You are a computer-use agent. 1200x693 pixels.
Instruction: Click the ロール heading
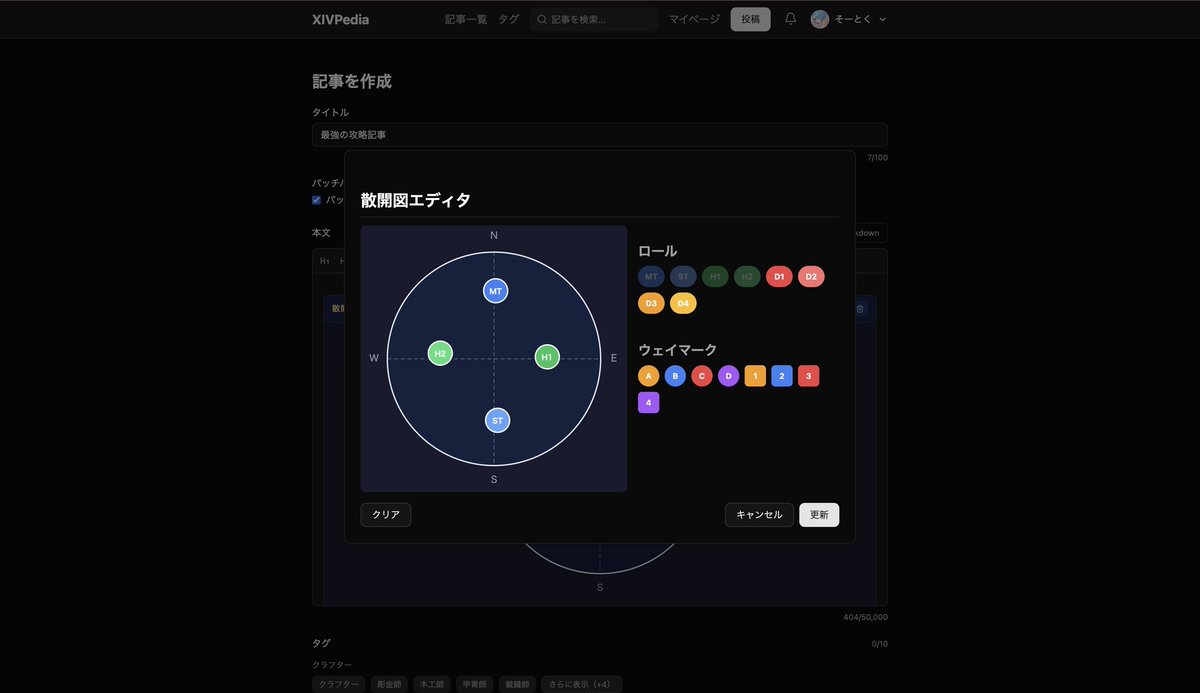658,251
